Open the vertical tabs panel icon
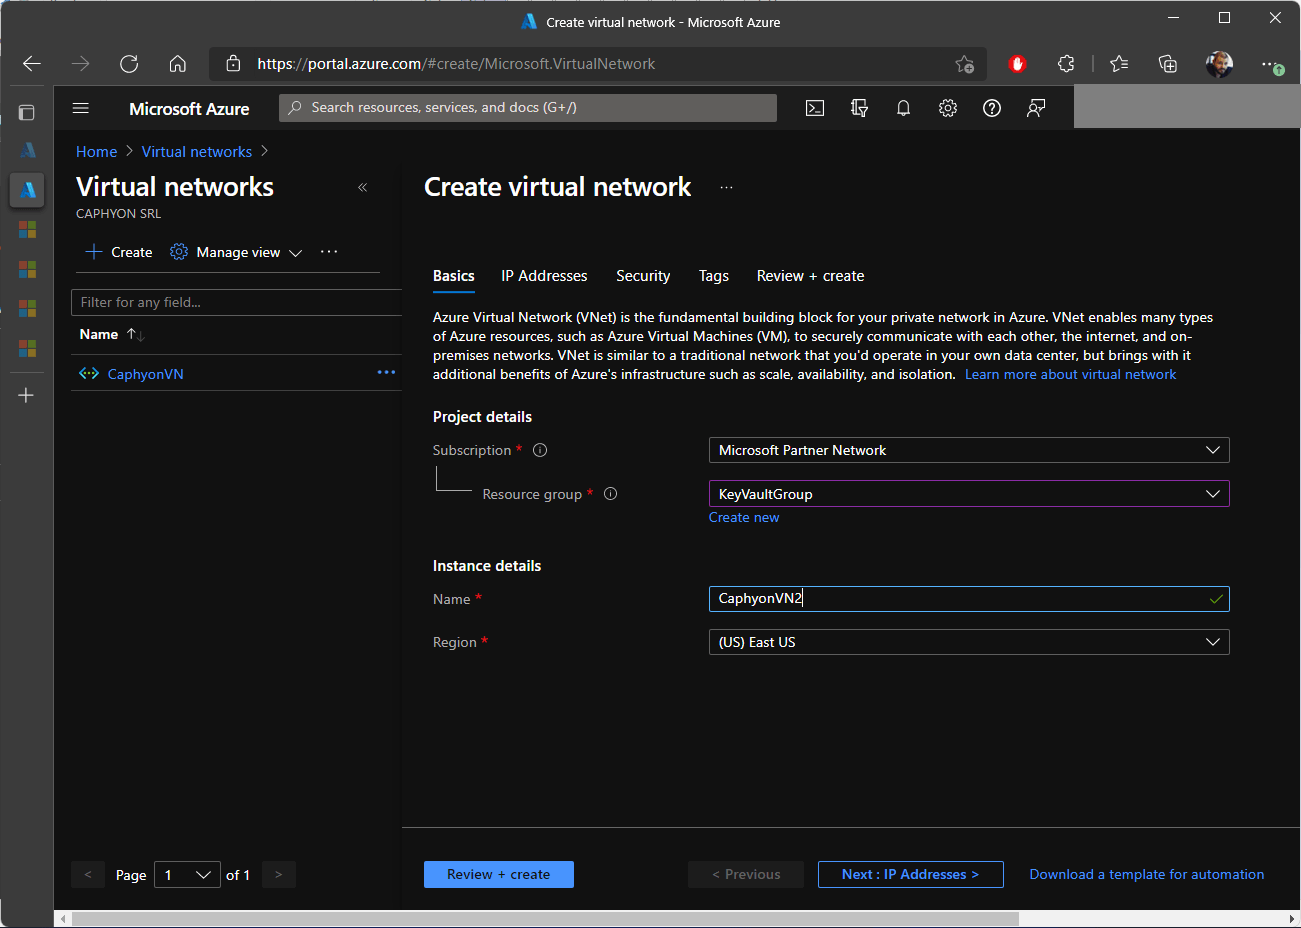Screen dimensions: 1301x928 click(x=27, y=112)
